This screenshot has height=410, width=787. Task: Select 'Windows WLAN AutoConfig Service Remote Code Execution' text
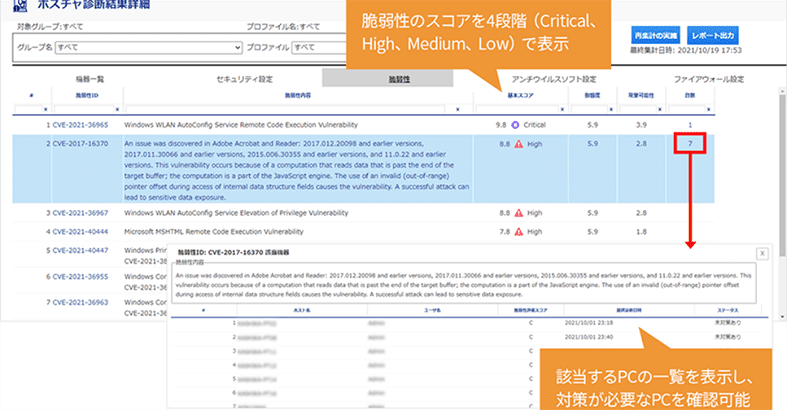[219, 125]
